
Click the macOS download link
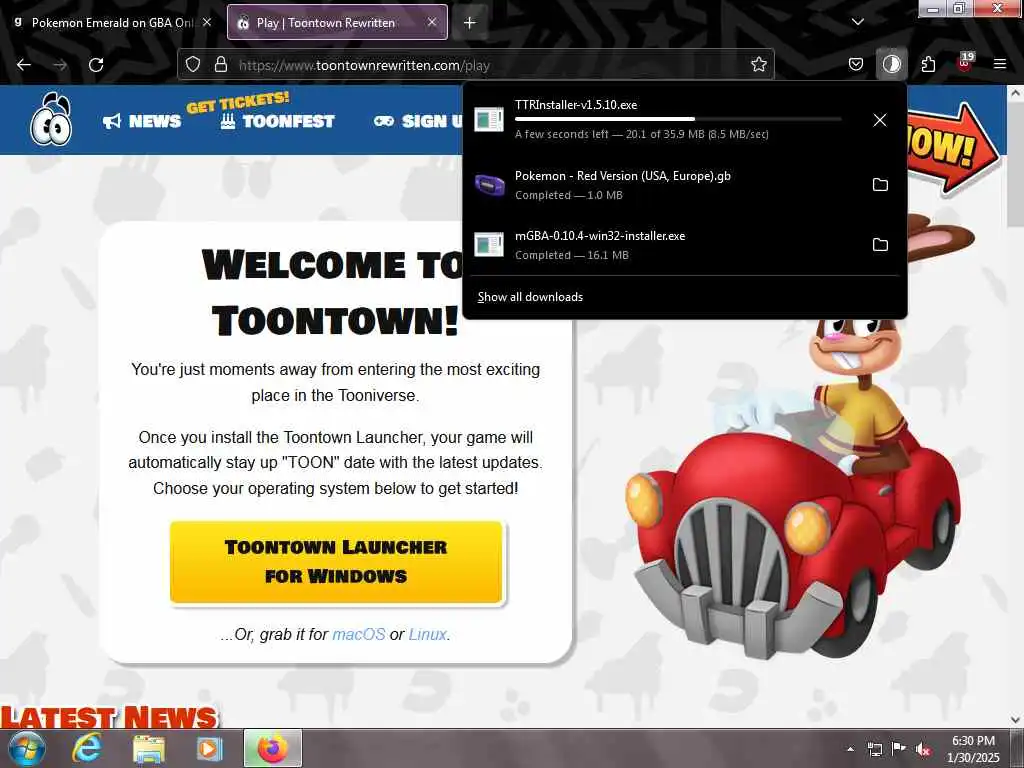(x=359, y=634)
